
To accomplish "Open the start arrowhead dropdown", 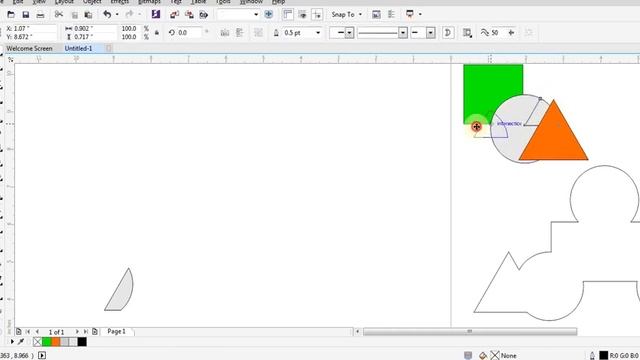I will click(x=349, y=33).
